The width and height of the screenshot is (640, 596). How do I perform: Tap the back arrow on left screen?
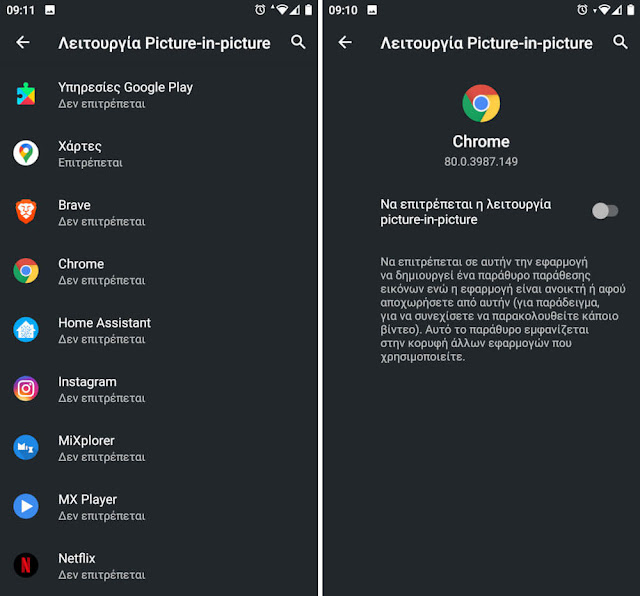pyautogui.click(x=23, y=42)
